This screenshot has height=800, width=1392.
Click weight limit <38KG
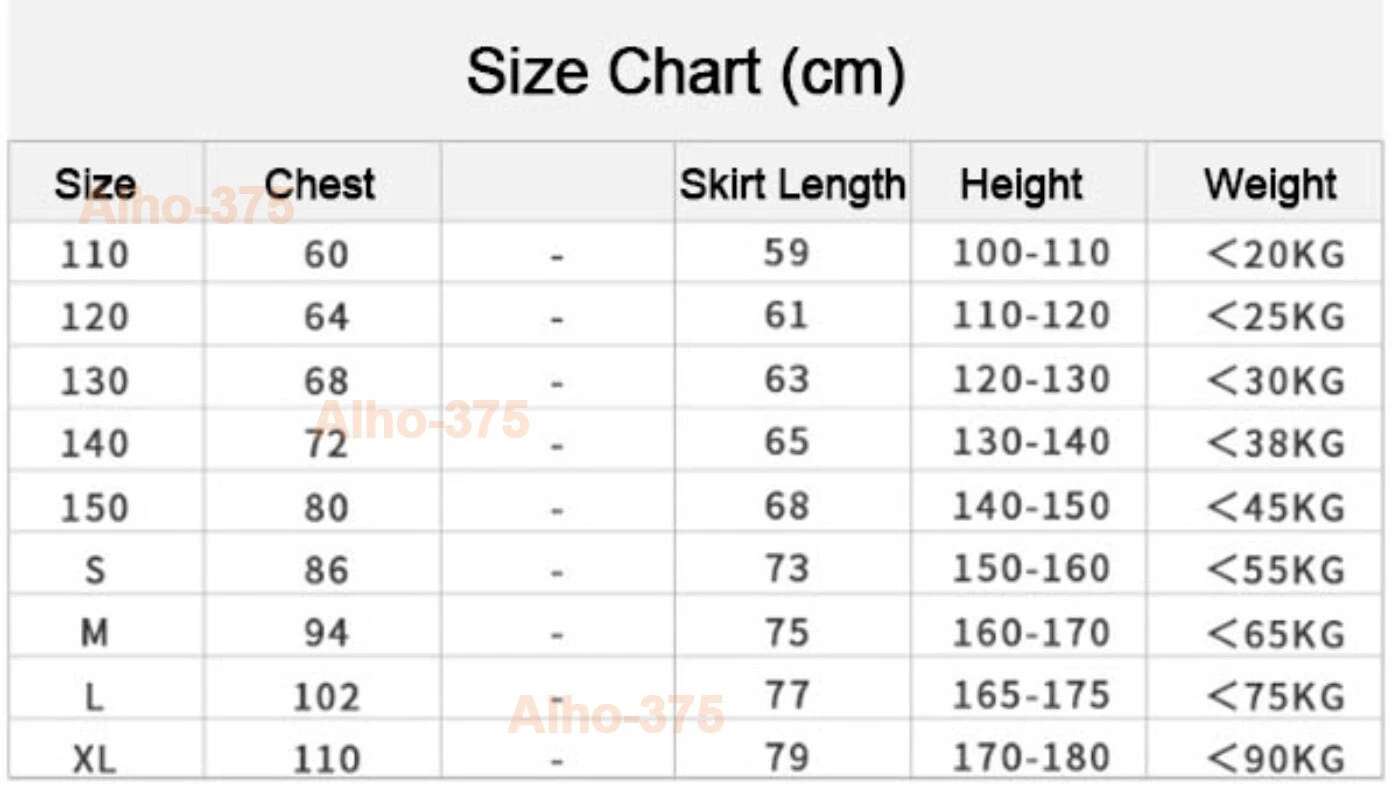(x=1276, y=443)
